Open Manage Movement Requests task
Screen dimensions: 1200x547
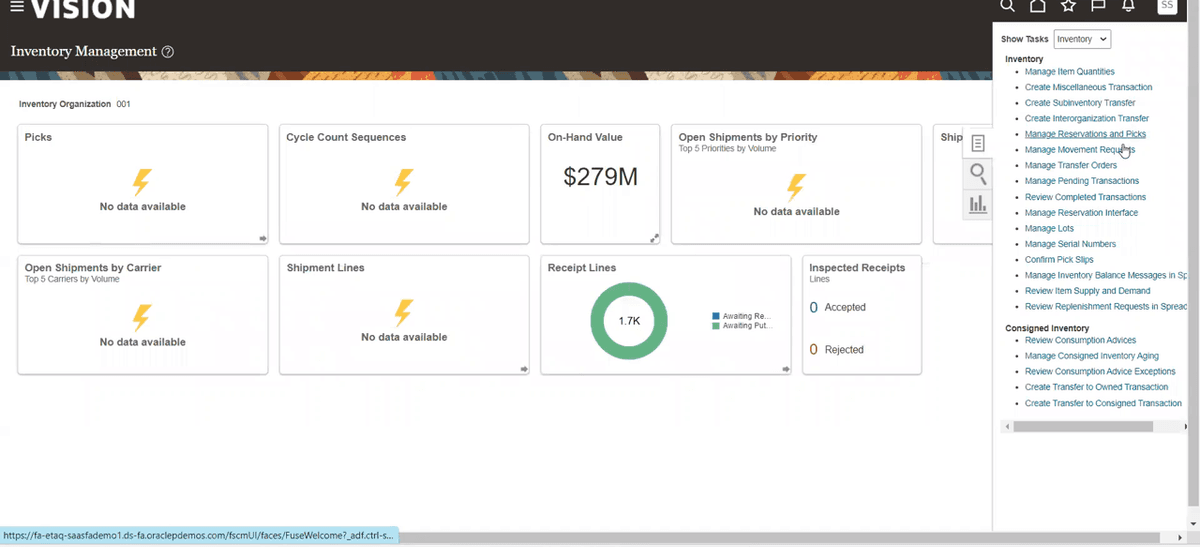pos(1080,150)
